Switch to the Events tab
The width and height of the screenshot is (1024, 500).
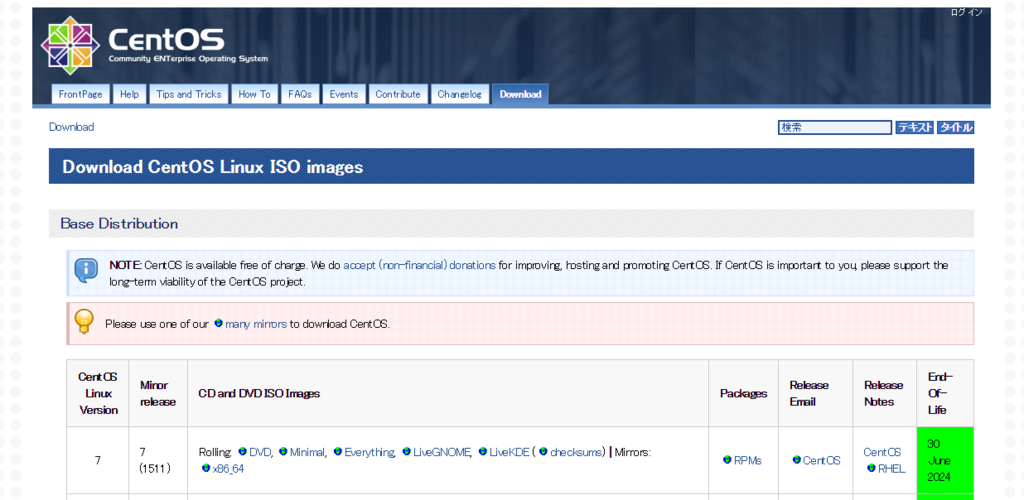(x=344, y=94)
